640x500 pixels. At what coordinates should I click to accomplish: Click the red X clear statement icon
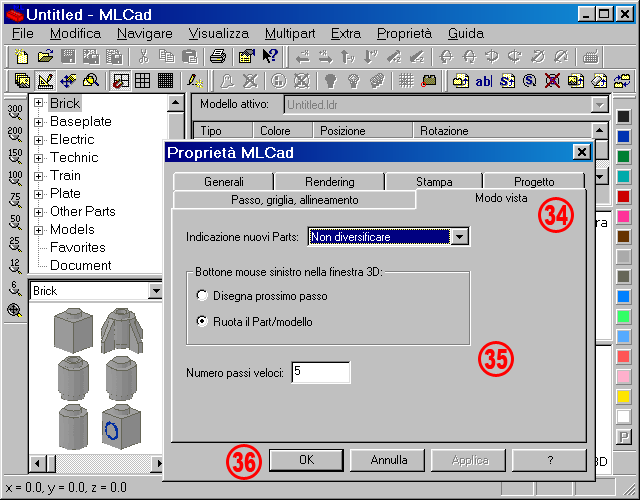tap(552, 81)
